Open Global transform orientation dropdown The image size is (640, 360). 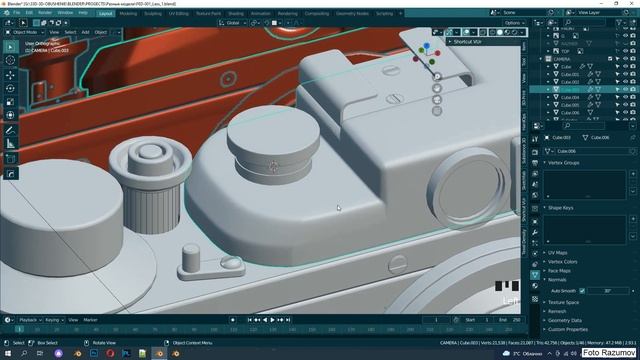(x=232, y=23)
